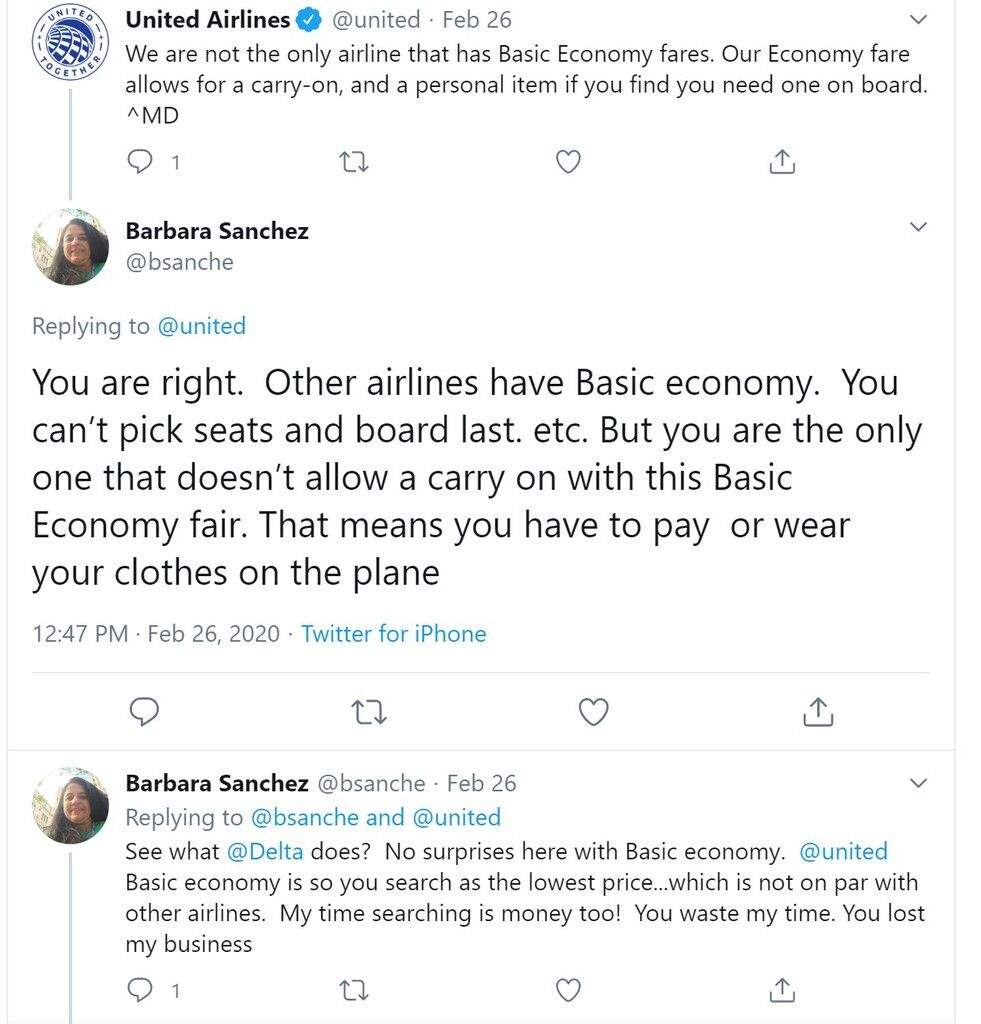Reply to Barbara's tweet mentioning Delta
Screen dimensions: 981x1024
[139, 990]
